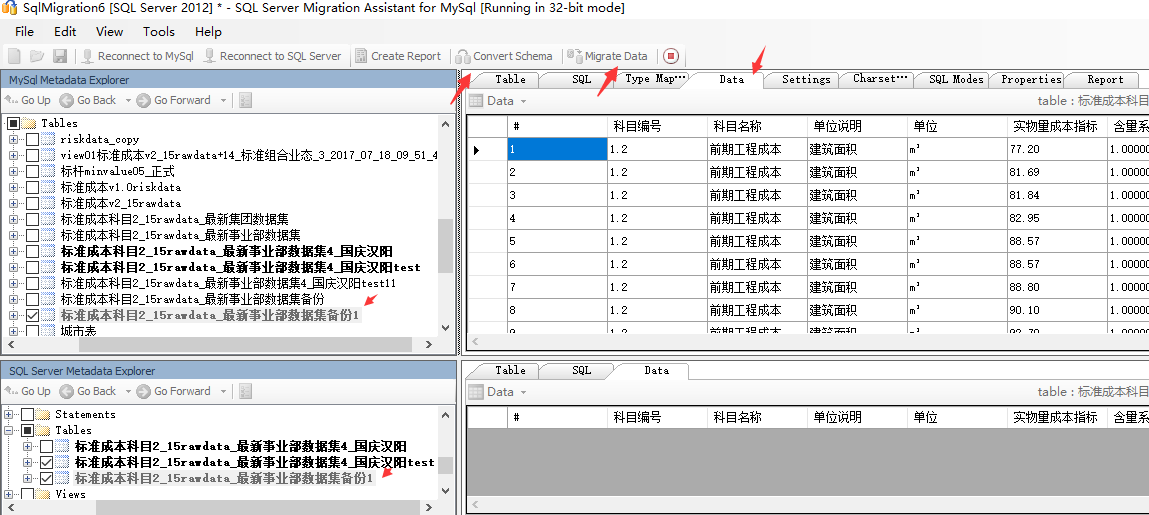Image resolution: width=1149 pixels, height=515 pixels.
Task: Switch to the Type Map tab
Action: [655, 79]
